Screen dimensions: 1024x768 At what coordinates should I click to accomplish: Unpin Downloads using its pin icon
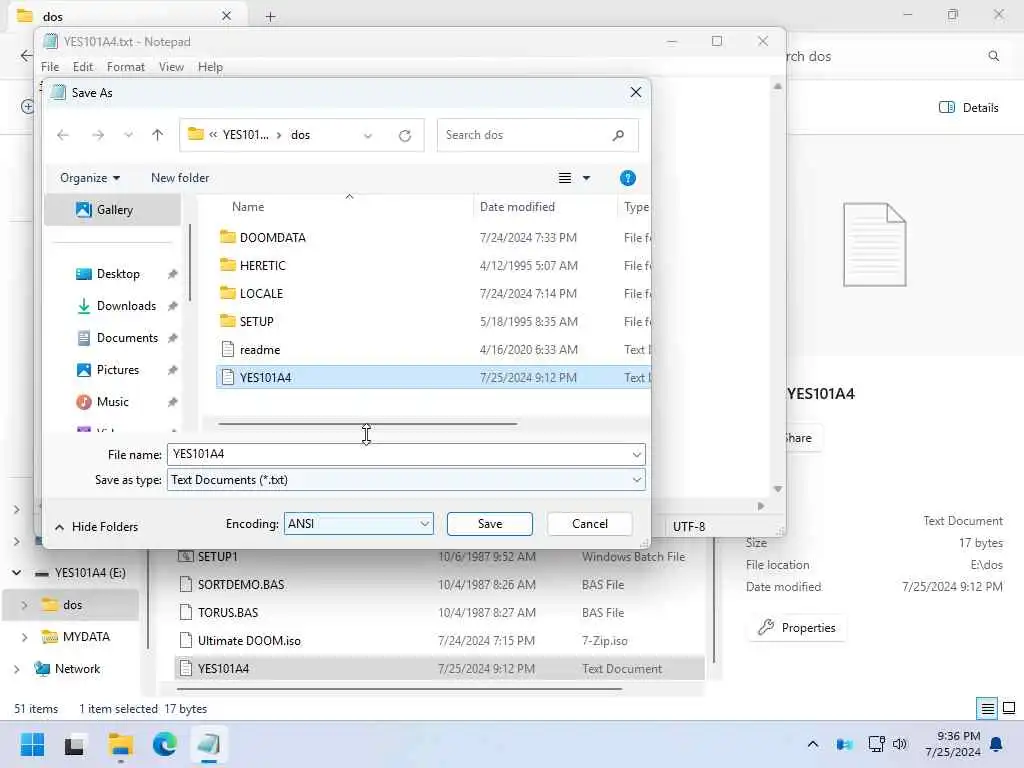(172, 306)
